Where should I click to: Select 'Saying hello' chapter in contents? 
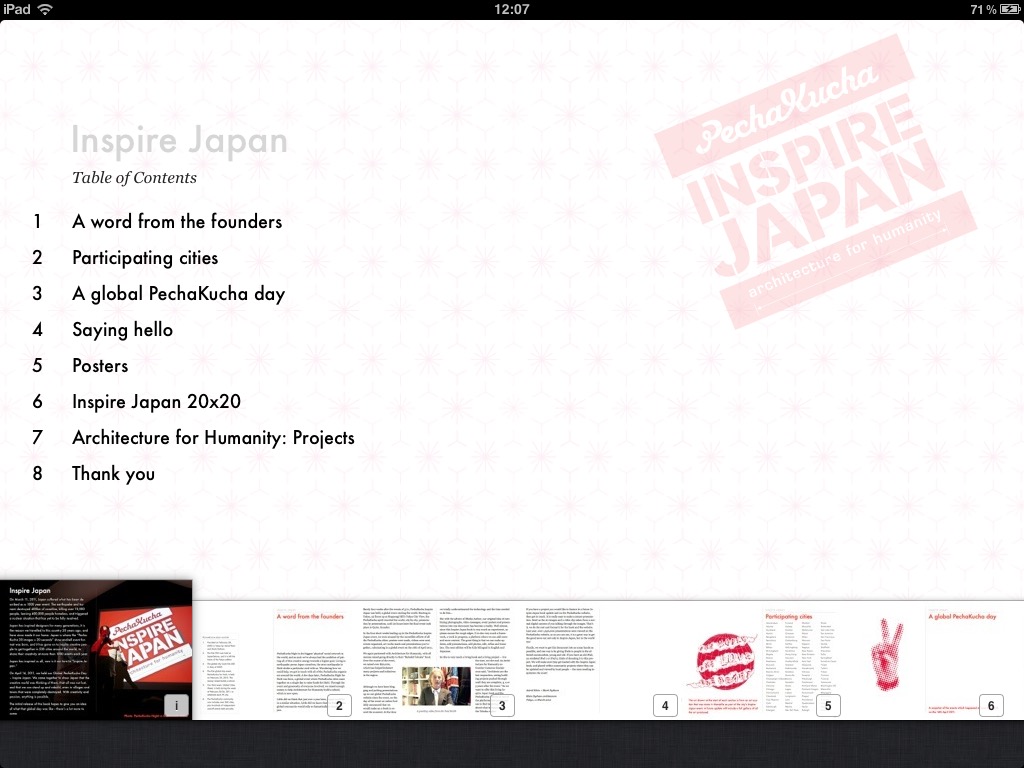(122, 330)
